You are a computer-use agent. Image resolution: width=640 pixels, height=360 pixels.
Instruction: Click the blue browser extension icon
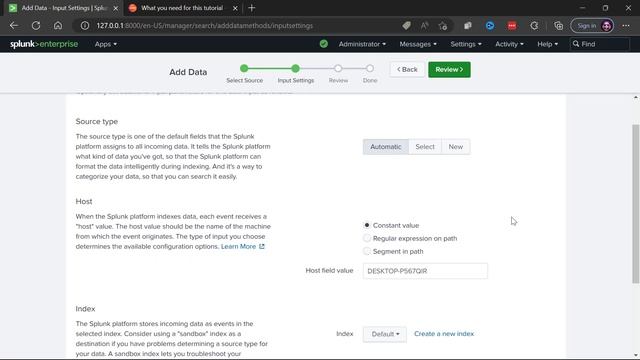tap(490, 26)
